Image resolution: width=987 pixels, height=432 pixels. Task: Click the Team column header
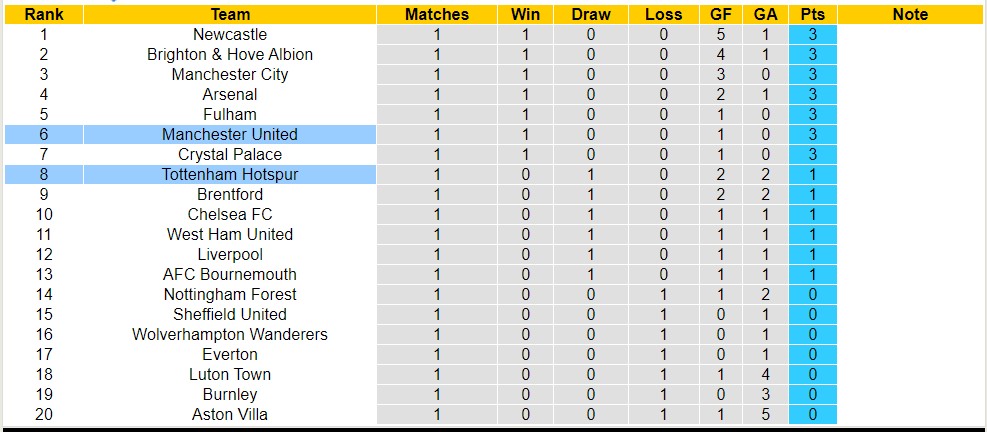230,14
